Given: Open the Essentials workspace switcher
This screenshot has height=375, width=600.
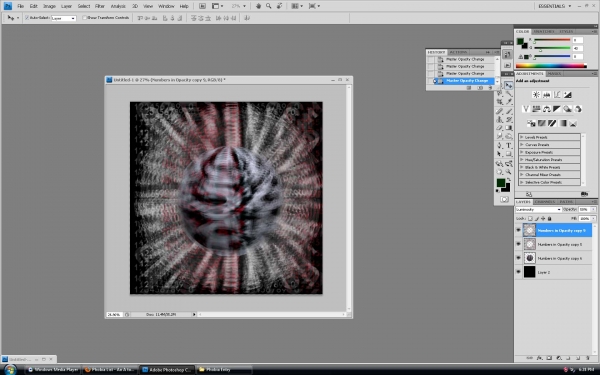Looking at the screenshot, I should (554, 6).
